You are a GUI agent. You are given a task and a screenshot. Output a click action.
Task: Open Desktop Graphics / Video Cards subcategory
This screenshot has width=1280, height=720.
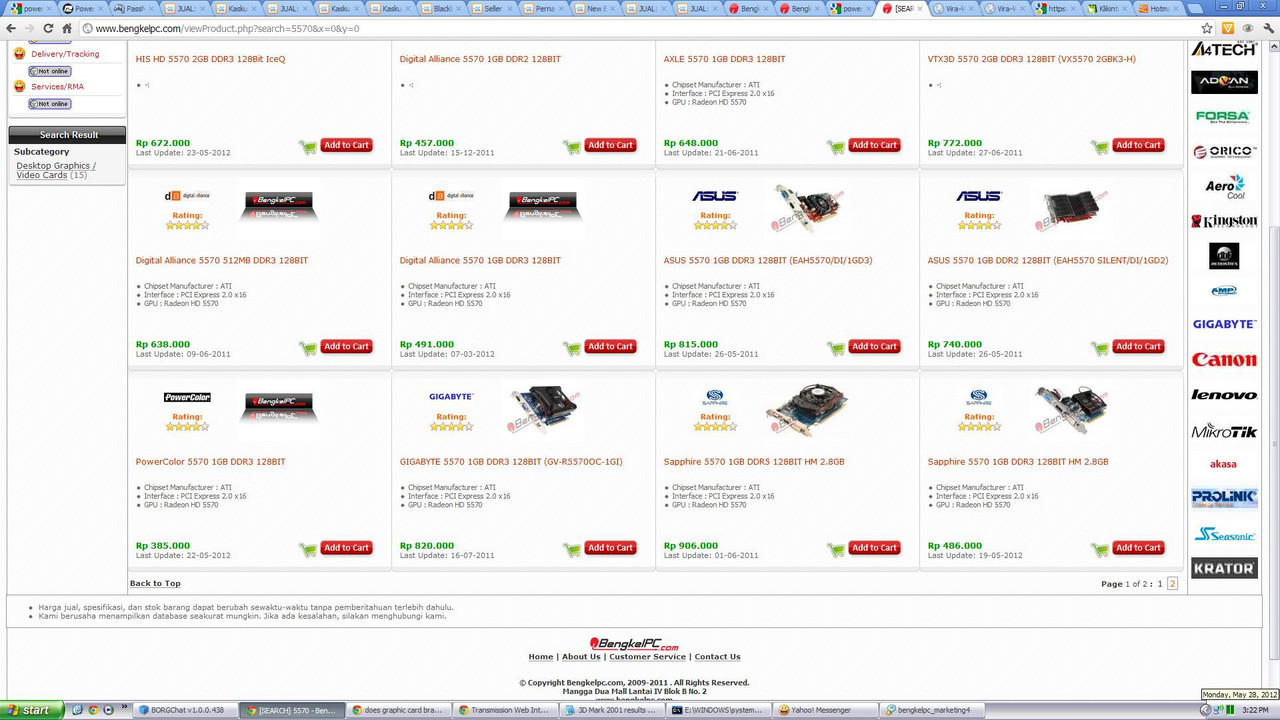click(x=56, y=170)
